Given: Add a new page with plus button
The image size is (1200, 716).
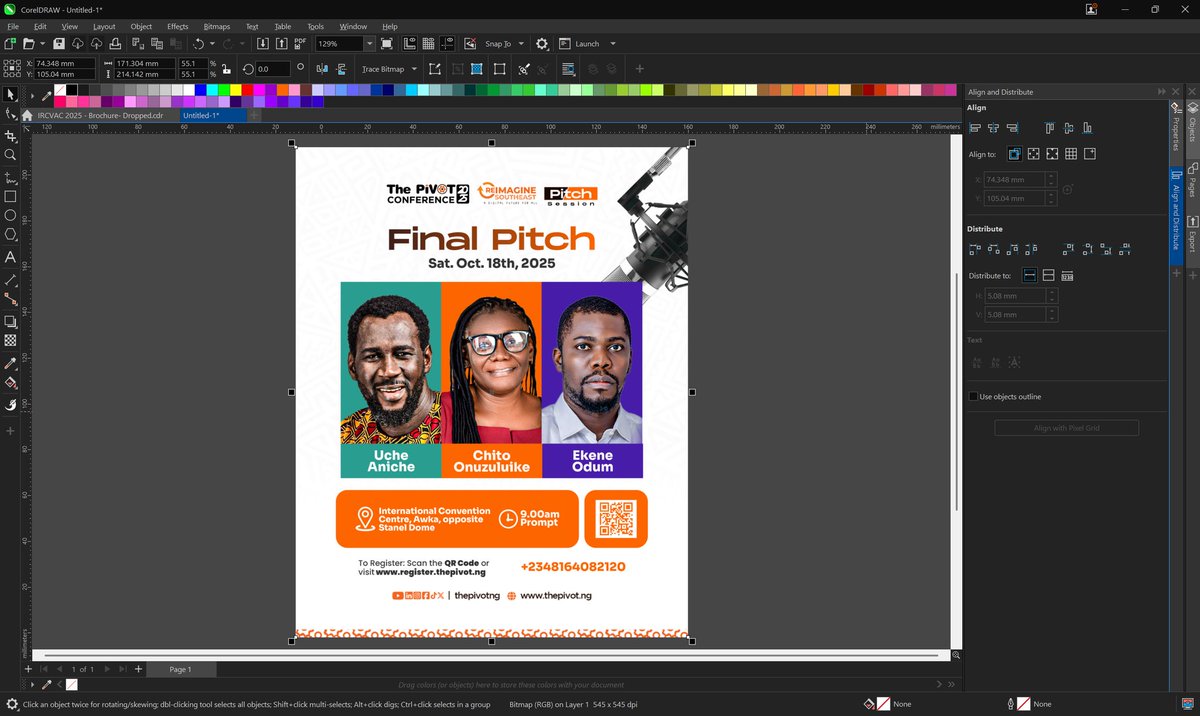Looking at the screenshot, I should [138, 669].
